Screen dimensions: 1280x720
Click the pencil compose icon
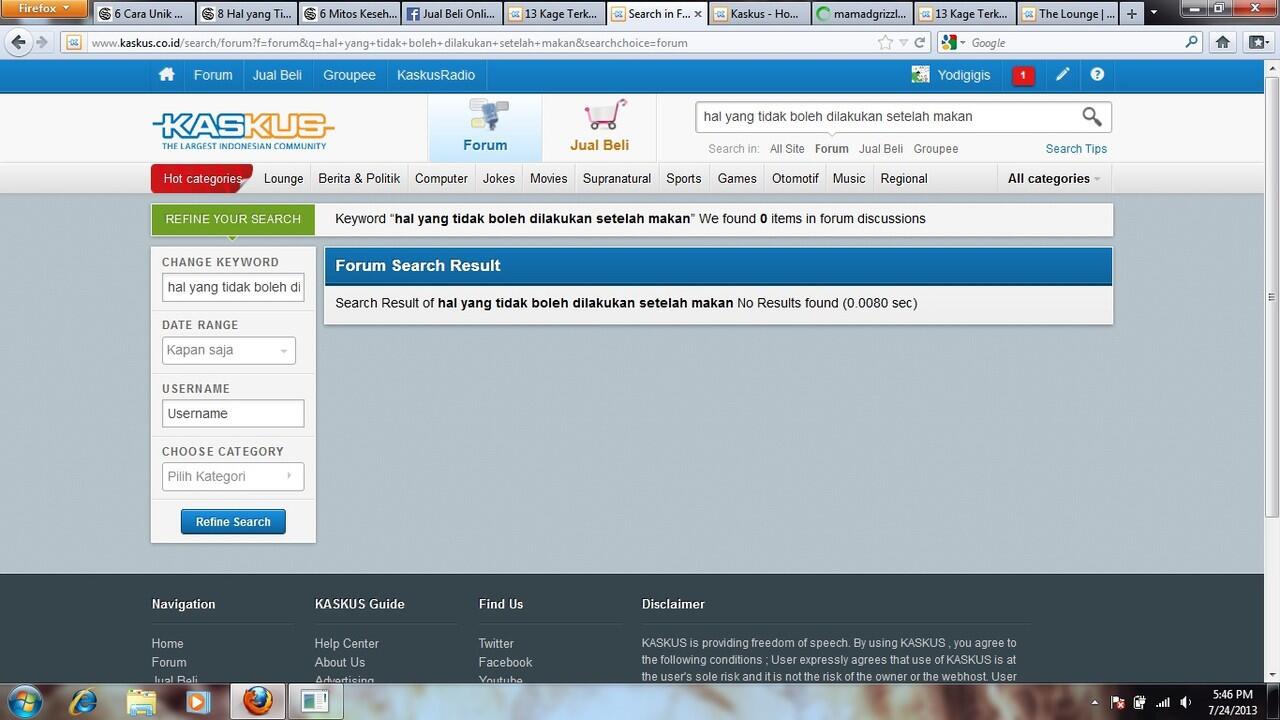[1062, 75]
